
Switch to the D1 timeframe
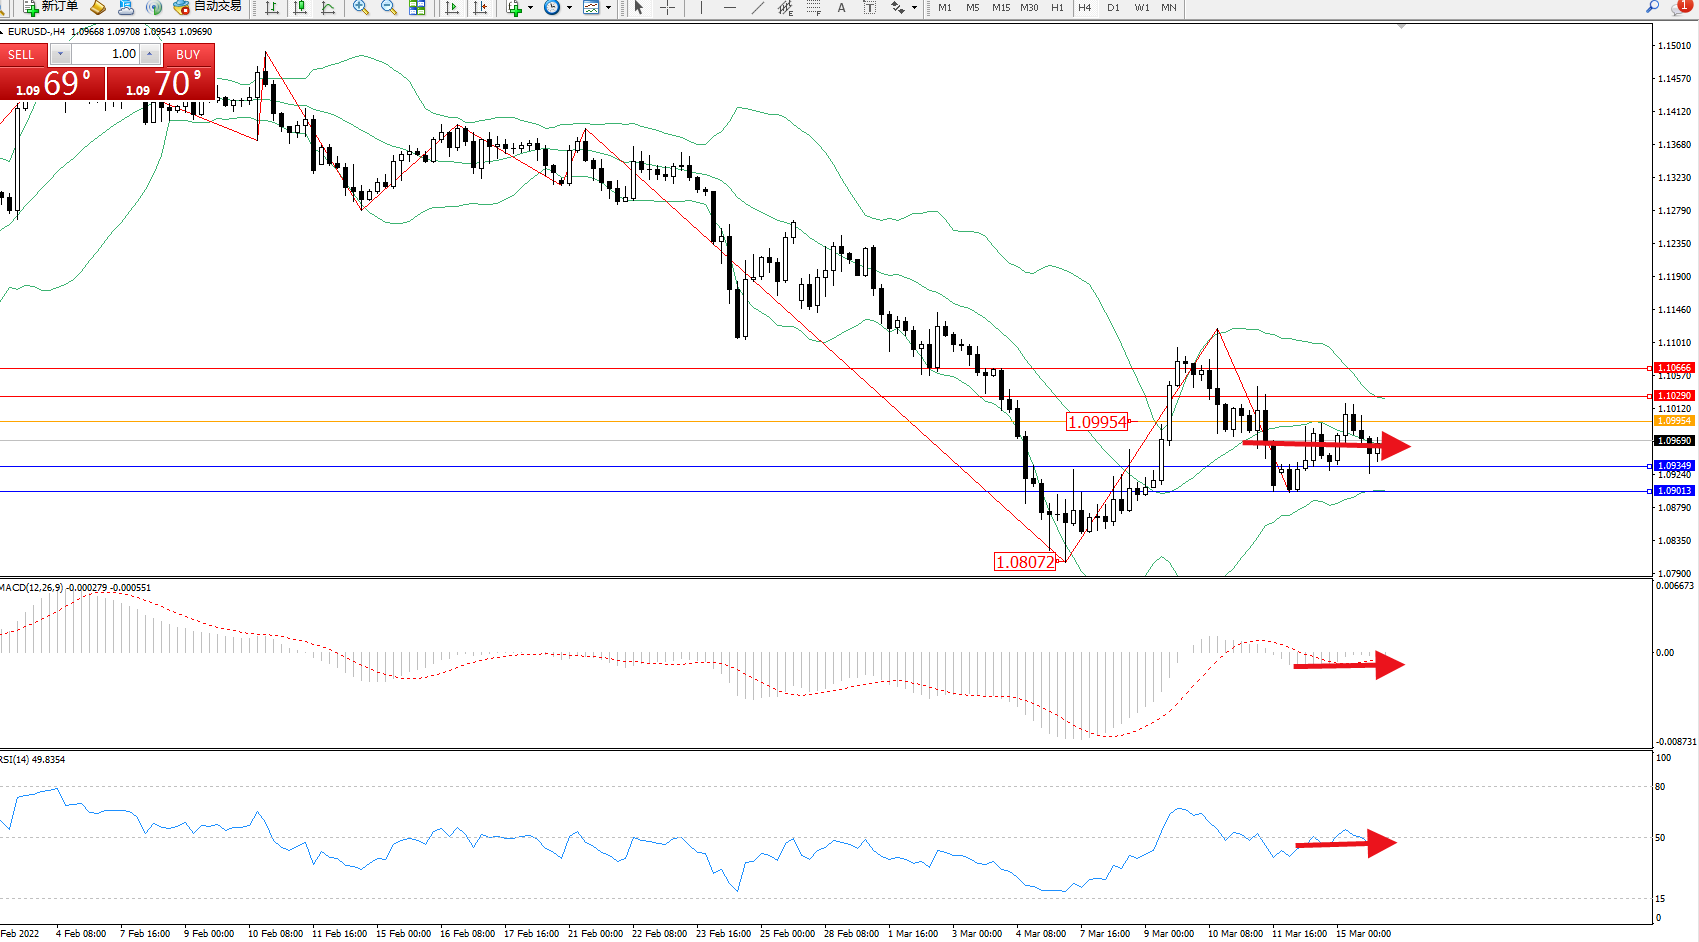1113,8
